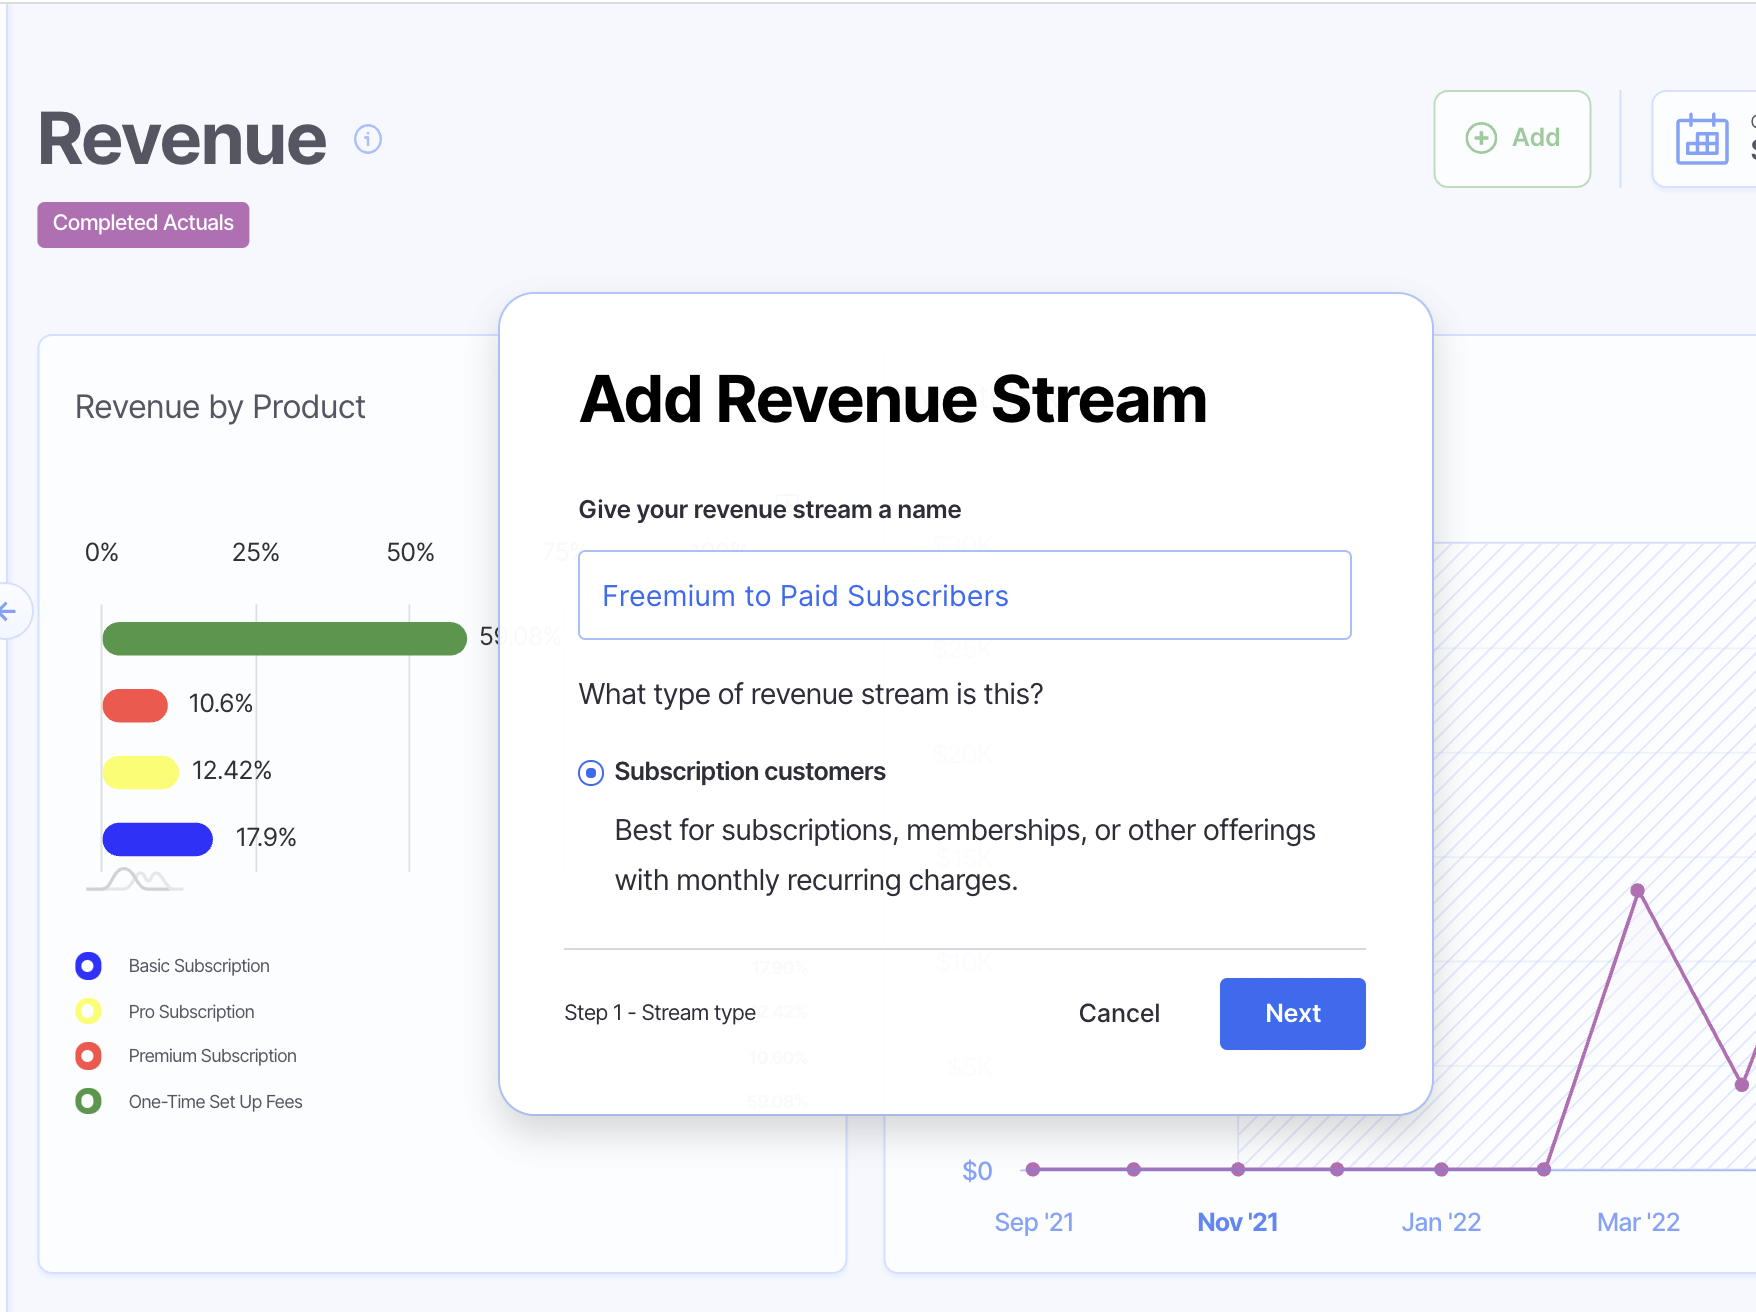Click the info icon beside Revenue title
The image size is (1756, 1312).
pyautogui.click(x=368, y=139)
